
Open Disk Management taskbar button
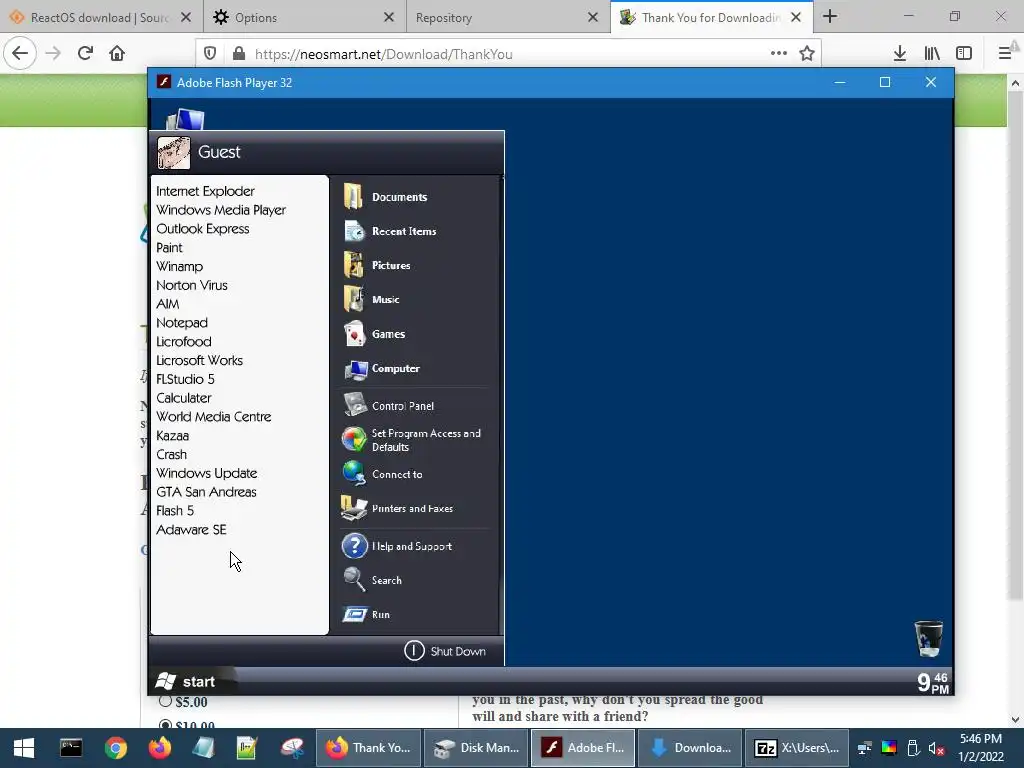pos(477,748)
